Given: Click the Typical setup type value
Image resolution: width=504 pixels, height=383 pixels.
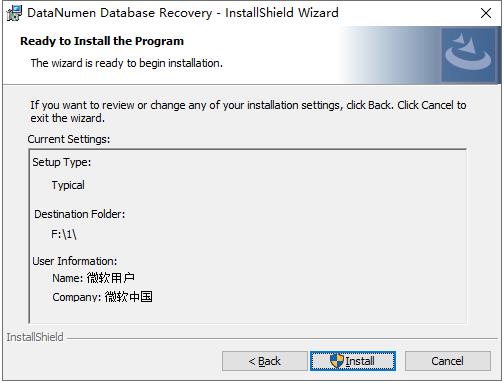Looking at the screenshot, I should (68, 185).
